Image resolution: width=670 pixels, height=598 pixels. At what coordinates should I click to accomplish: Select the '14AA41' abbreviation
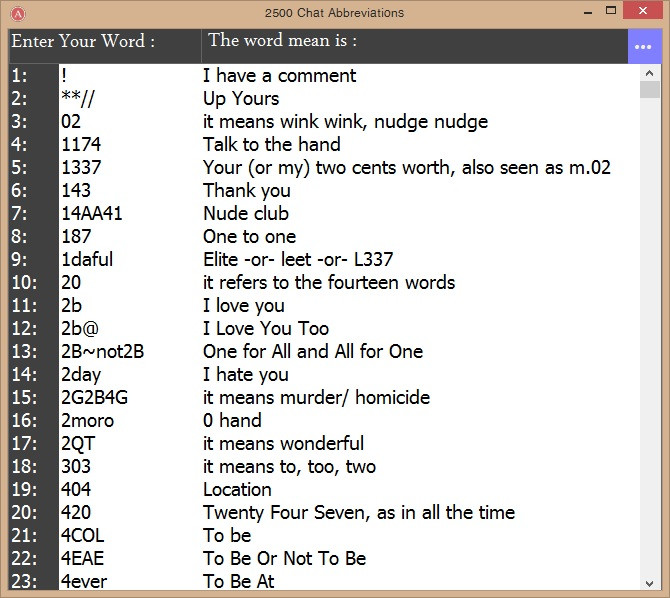tap(91, 214)
